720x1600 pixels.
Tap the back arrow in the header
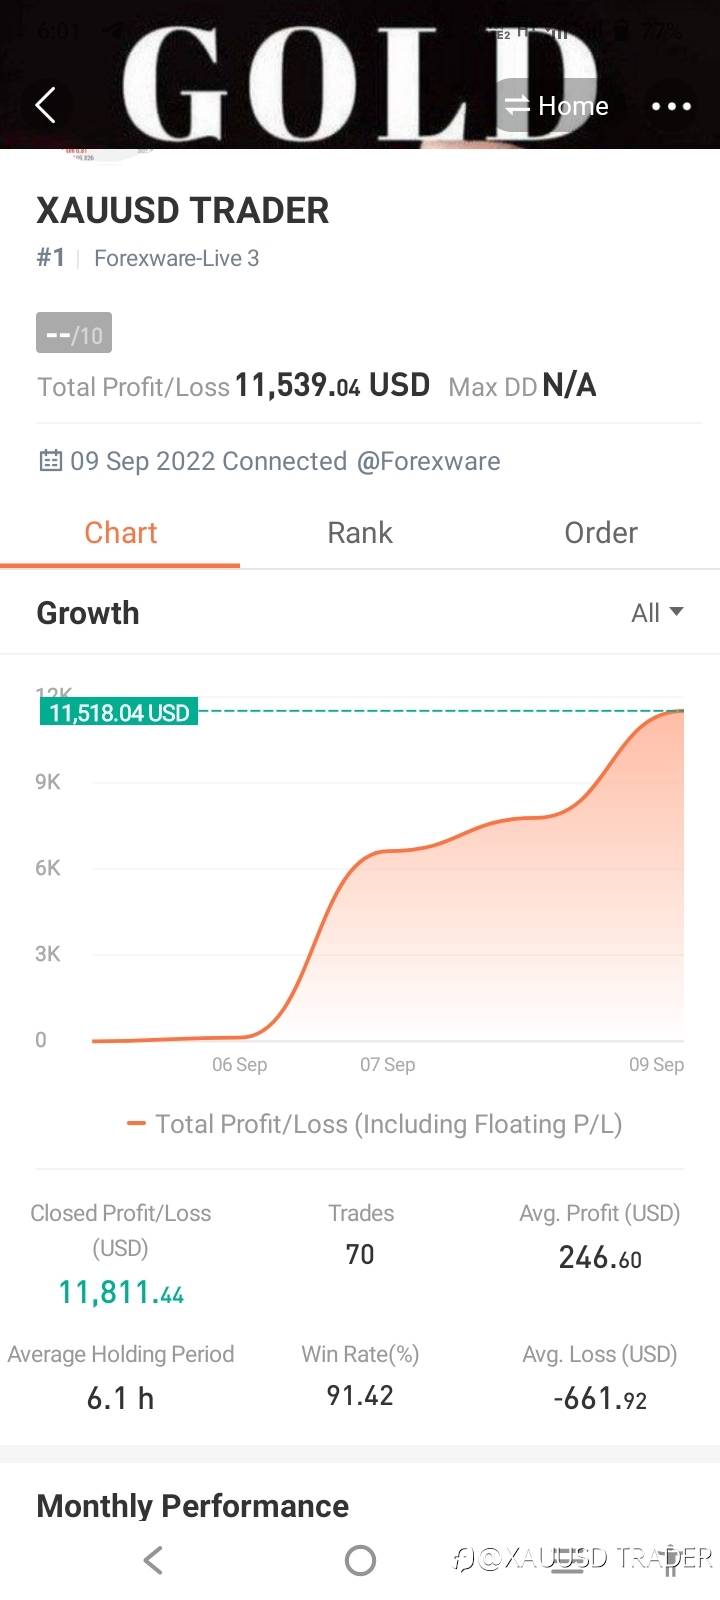[46, 105]
